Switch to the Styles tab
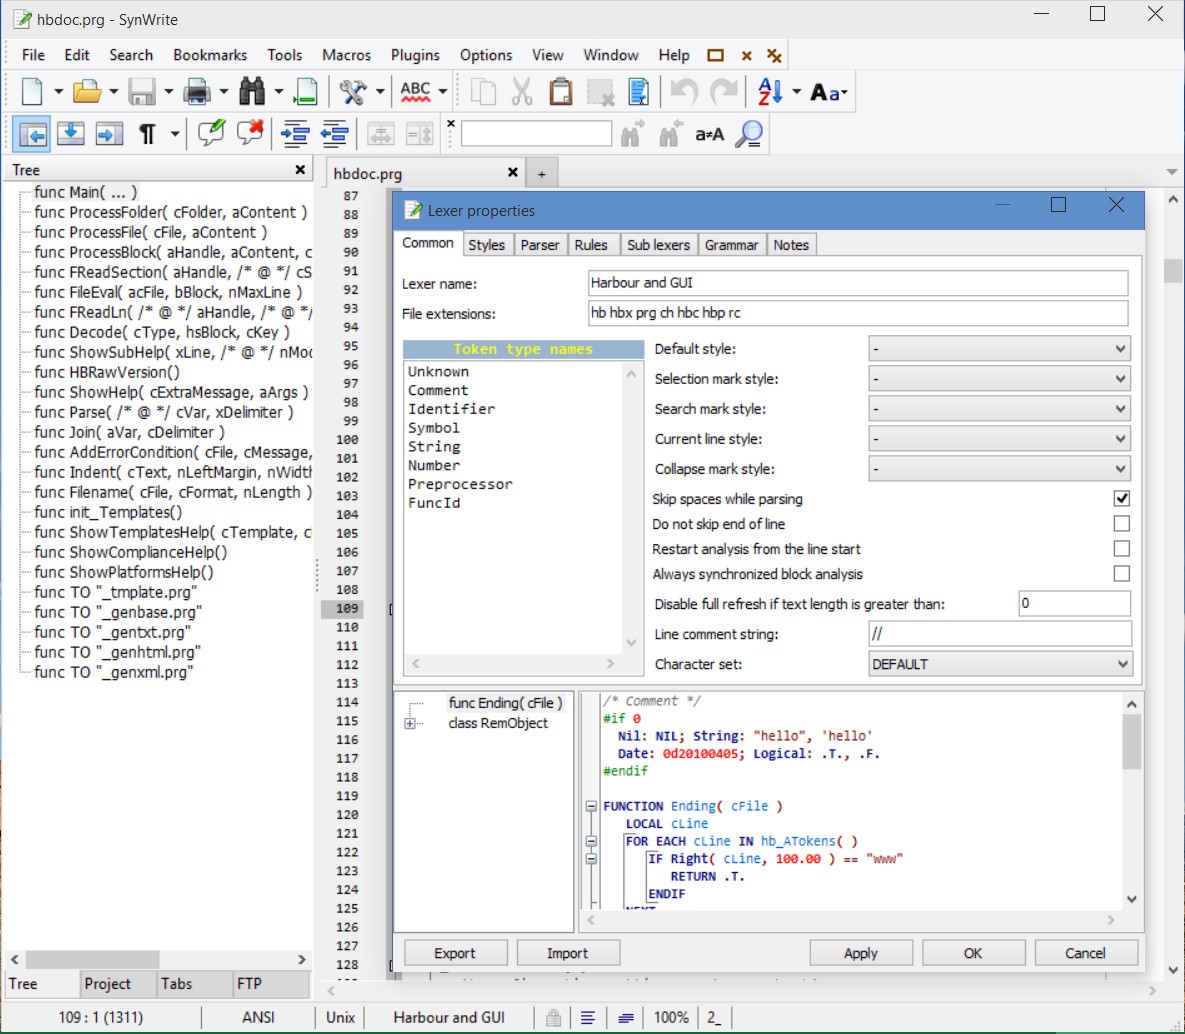This screenshot has height=1034, width=1185. coord(486,245)
